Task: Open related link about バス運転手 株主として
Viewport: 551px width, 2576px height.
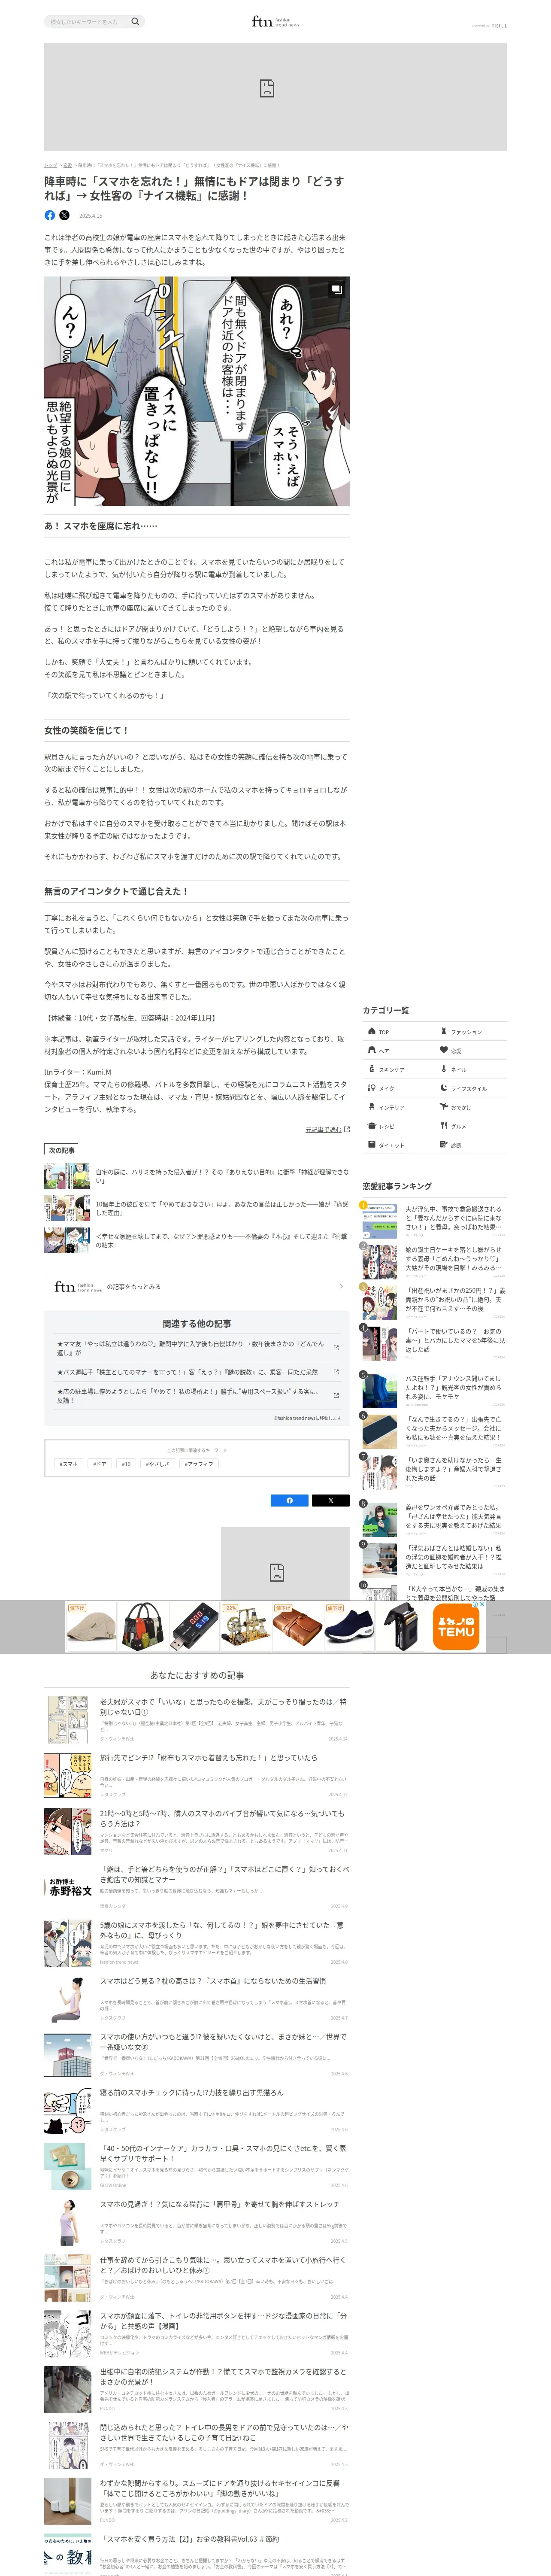Action: pyautogui.click(x=197, y=1372)
